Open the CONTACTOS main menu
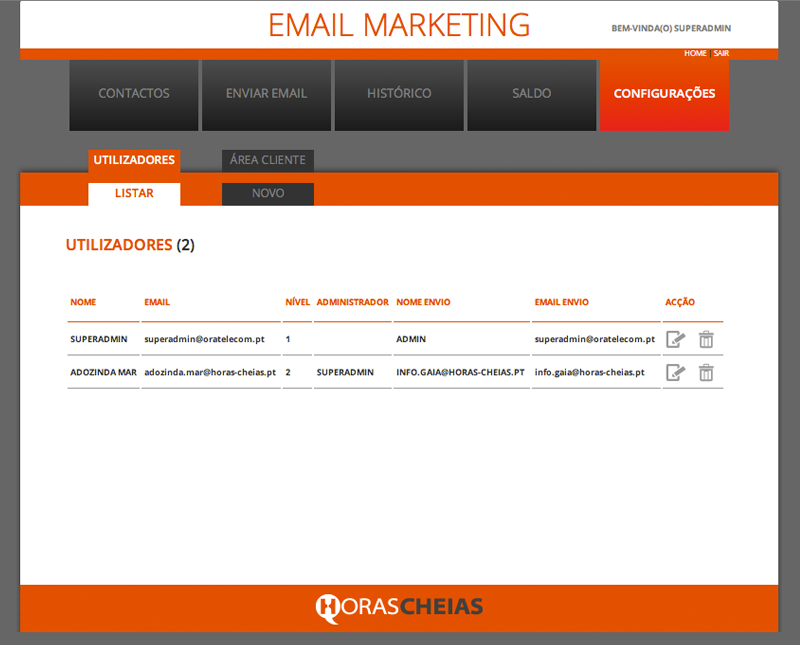Viewport: 800px width, 645px height. [134, 95]
